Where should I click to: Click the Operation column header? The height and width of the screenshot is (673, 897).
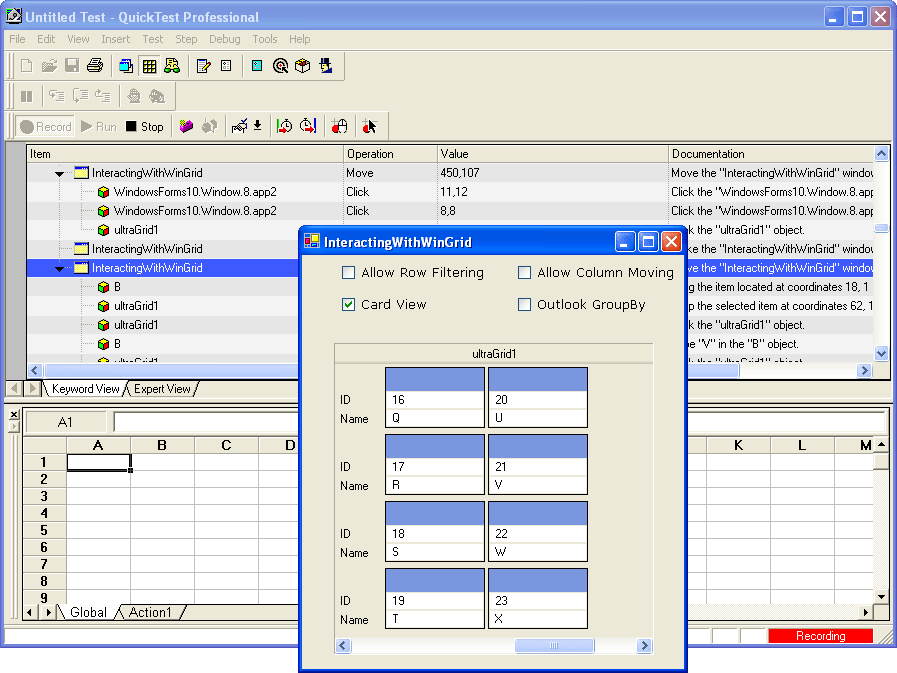[x=390, y=154]
